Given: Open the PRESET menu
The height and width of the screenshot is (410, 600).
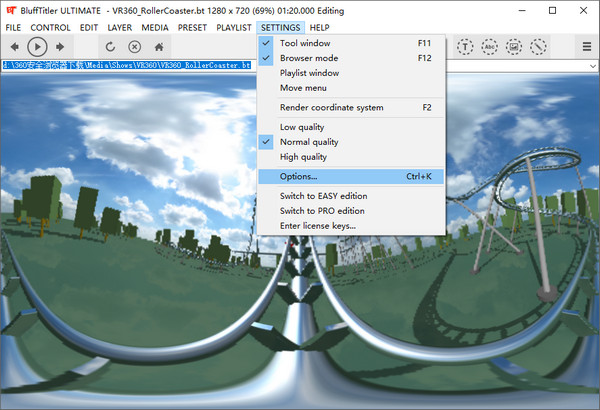Looking at the screenshot, I should 192,28.
